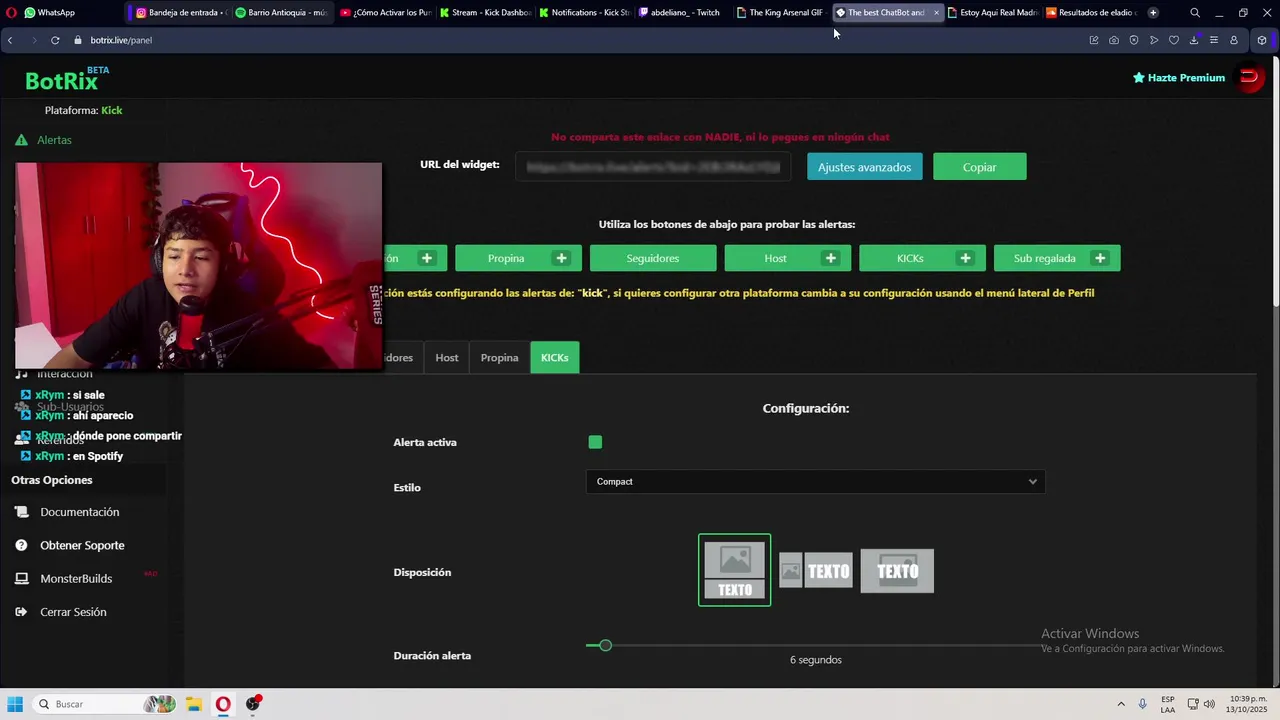1280x720 pixels.
Task: Switch to the Host settings tab
Action: [x=447, y=358]
